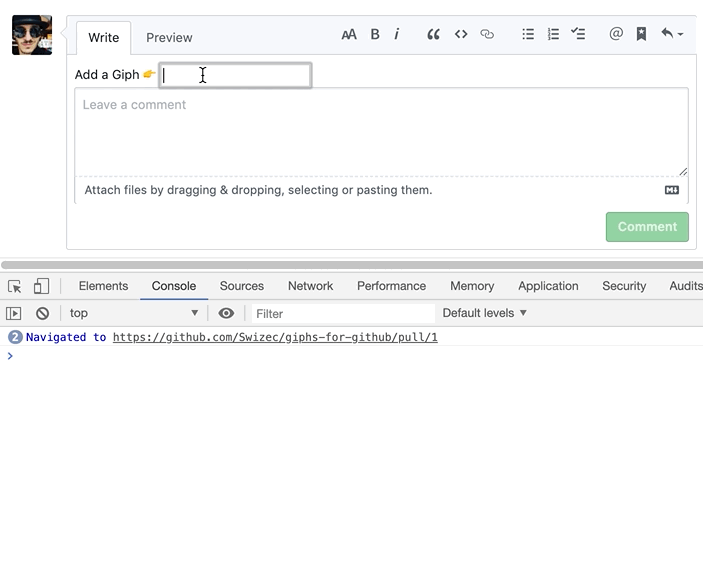This screenshot has height=576, width=703.
Task: Toggle bold formatting in comment toolbar
Action: 375,35
